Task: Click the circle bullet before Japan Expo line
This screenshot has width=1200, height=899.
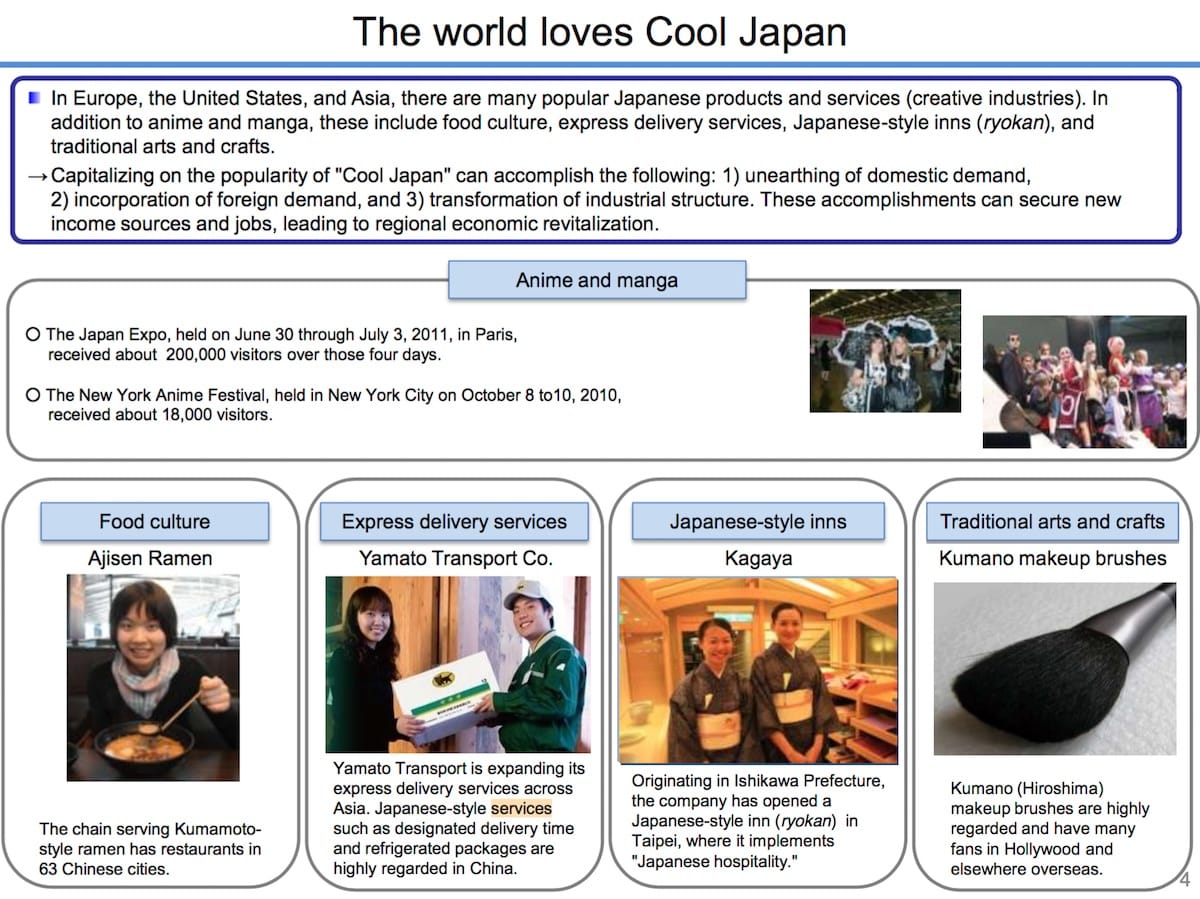Action: (33, 335)
